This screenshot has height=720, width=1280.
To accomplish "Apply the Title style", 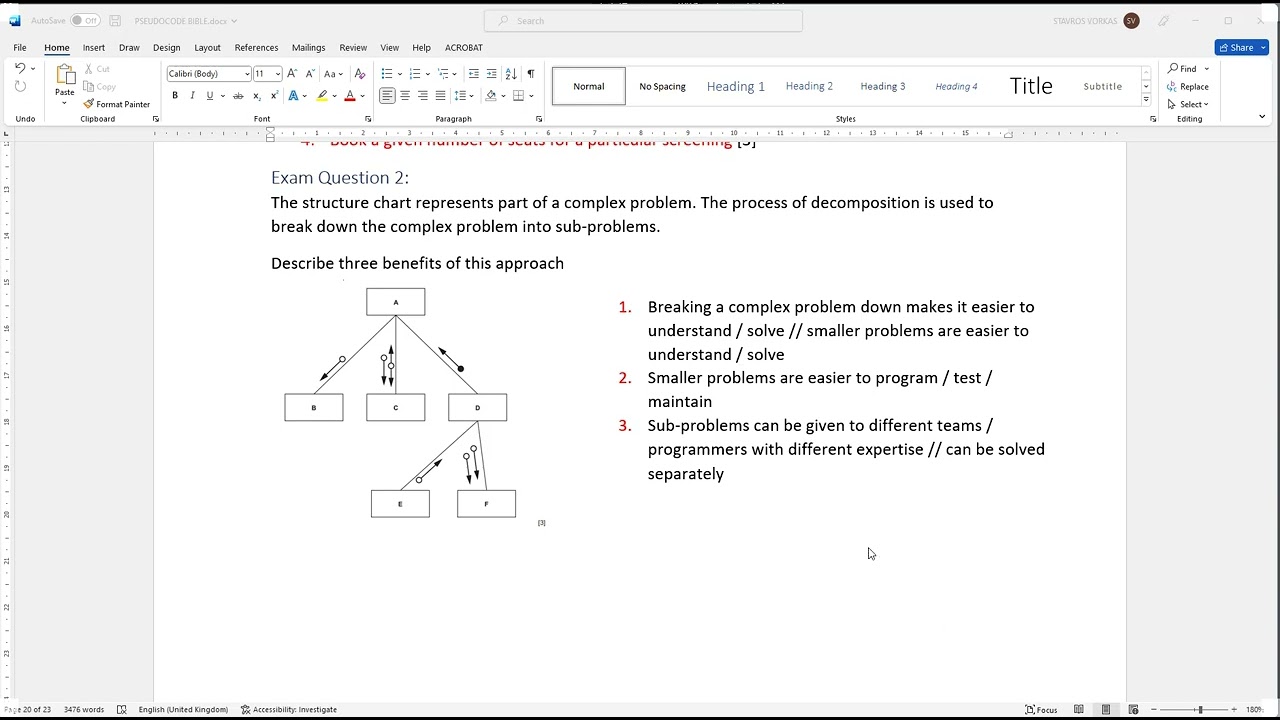I will (x=1031, y=86).
